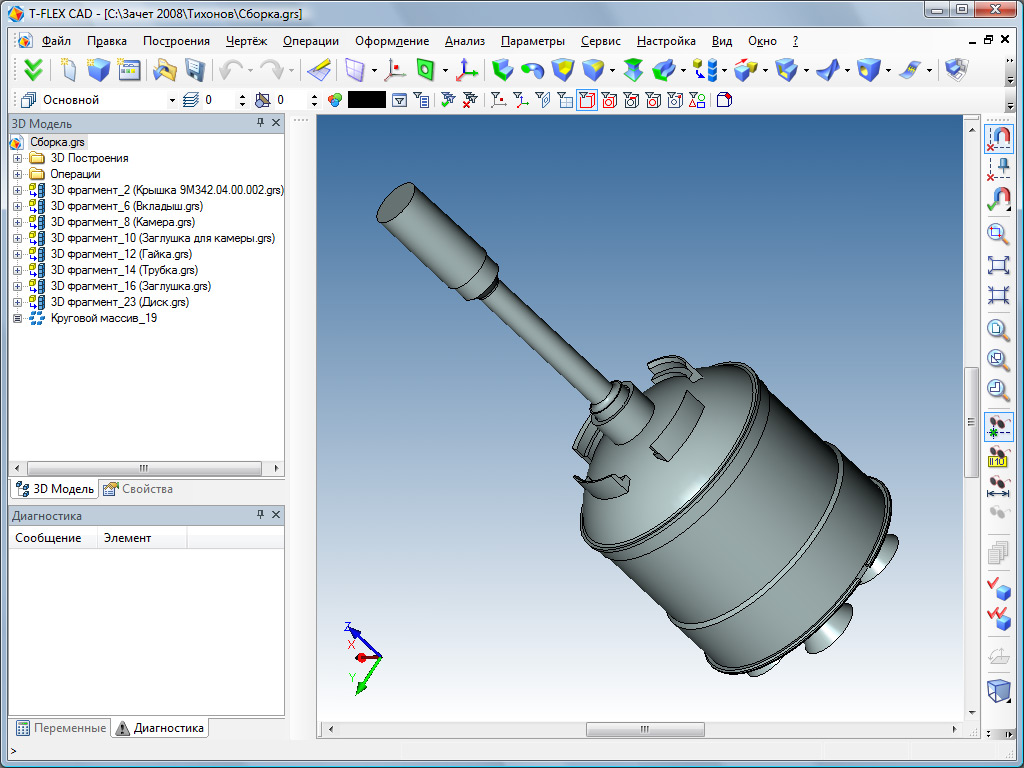Toggle snap magnet on right toolbar
The height and width of the screenshot is (768, 1024).
click(998, 138)
